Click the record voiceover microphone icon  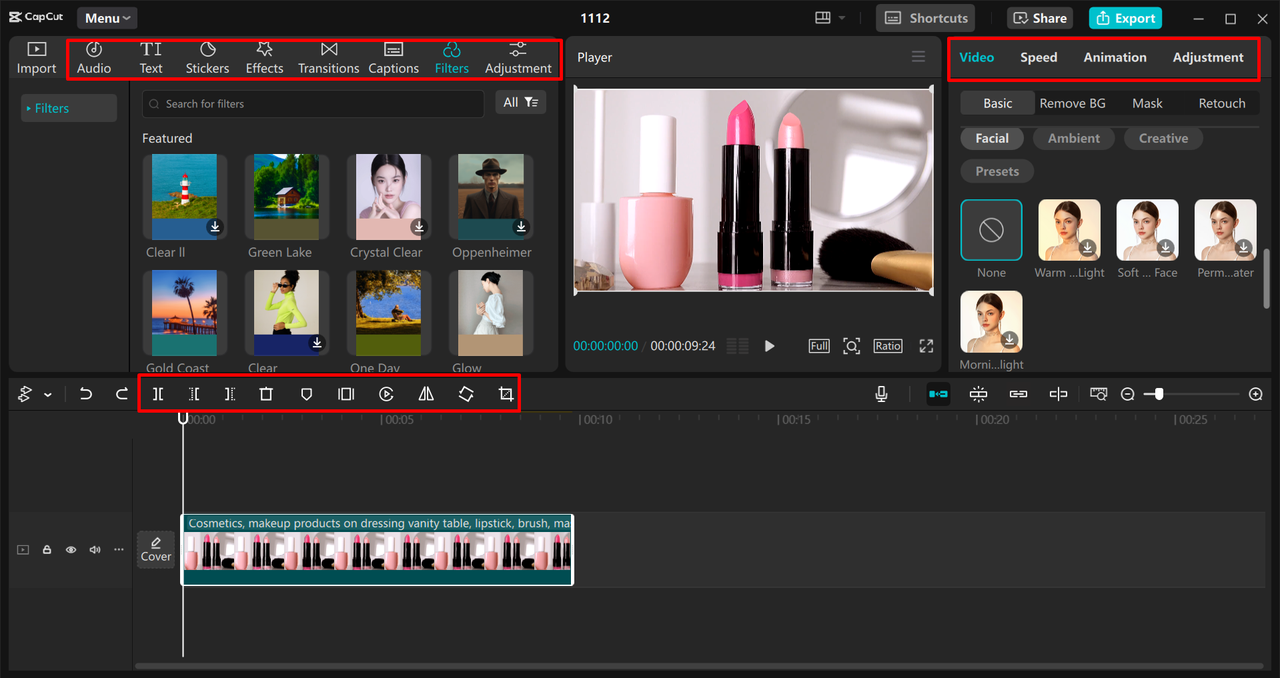tap(881, 394)
